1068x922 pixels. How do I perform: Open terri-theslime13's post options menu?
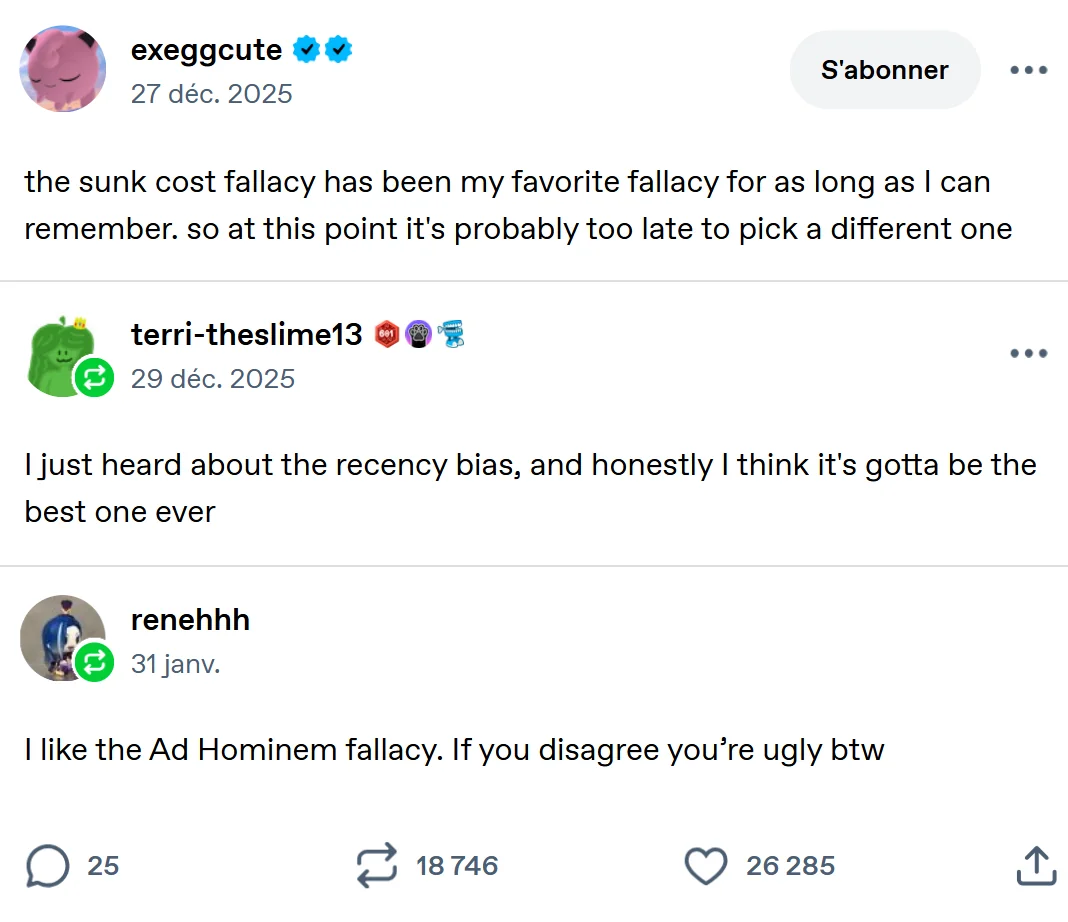(1028, 352)
